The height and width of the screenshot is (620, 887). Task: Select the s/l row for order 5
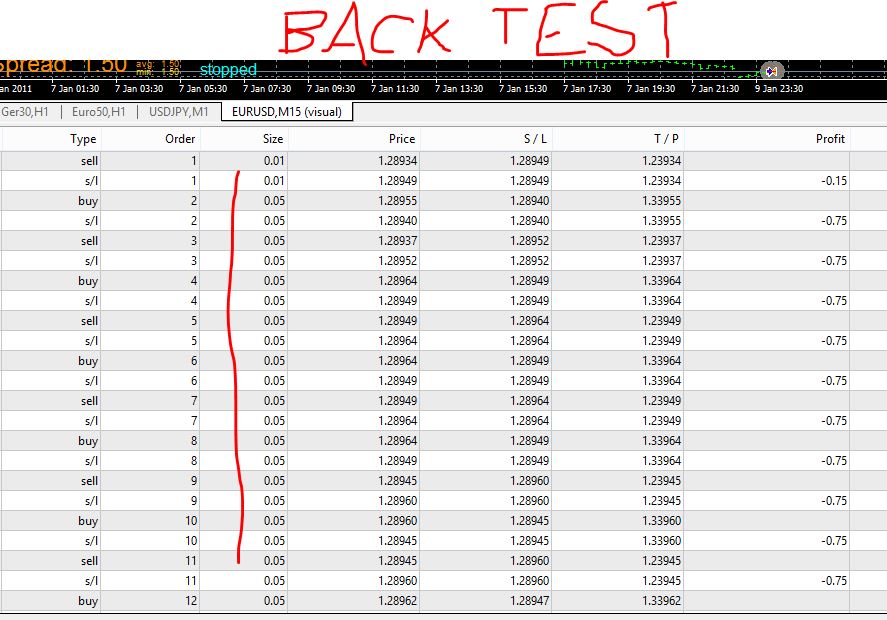tap(444, 341)
